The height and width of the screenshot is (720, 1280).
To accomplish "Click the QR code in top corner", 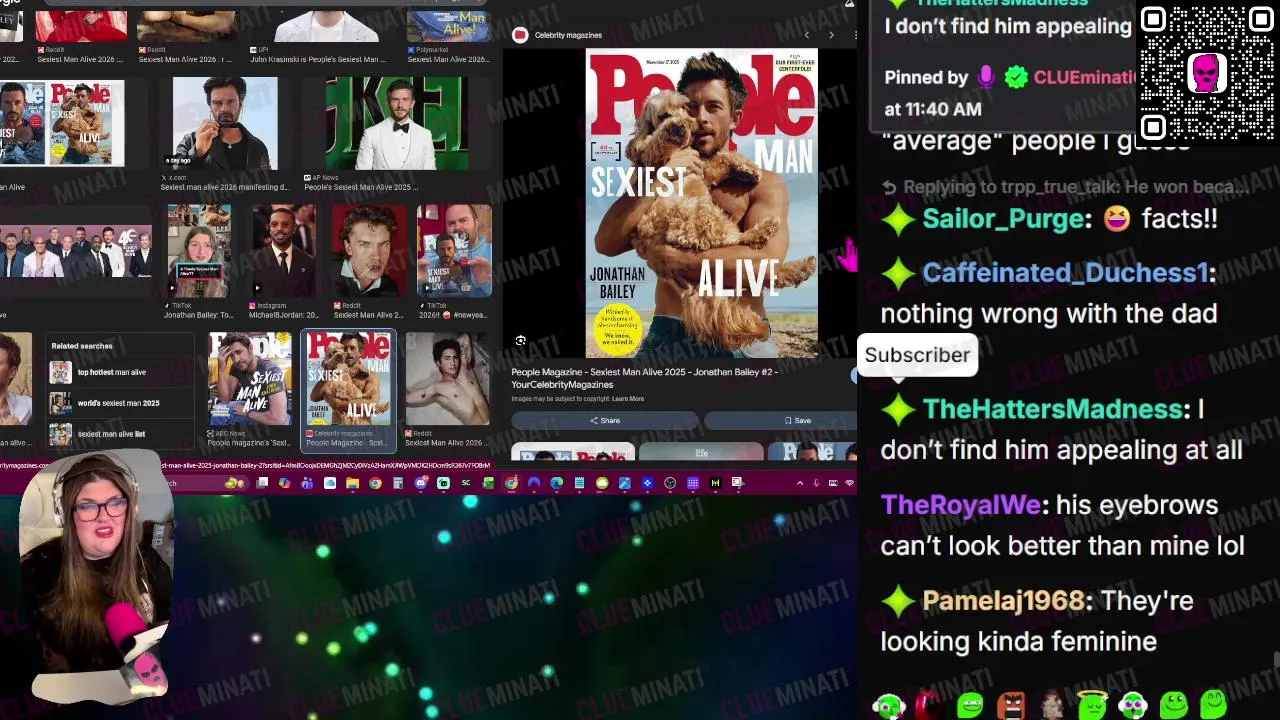I will [1206, 73].
